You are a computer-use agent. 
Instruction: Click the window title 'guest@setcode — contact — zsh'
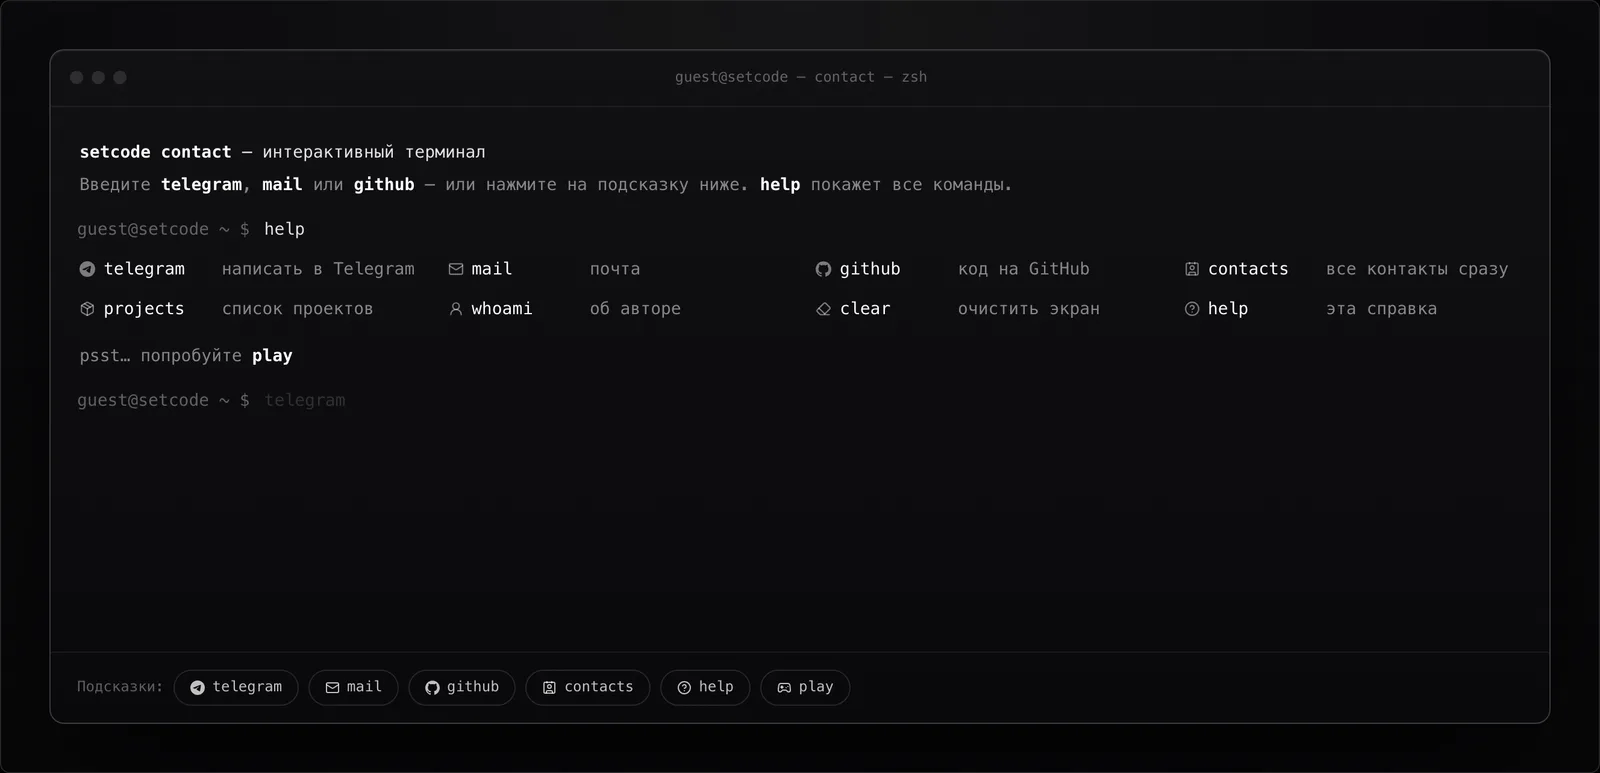(801, 77)
